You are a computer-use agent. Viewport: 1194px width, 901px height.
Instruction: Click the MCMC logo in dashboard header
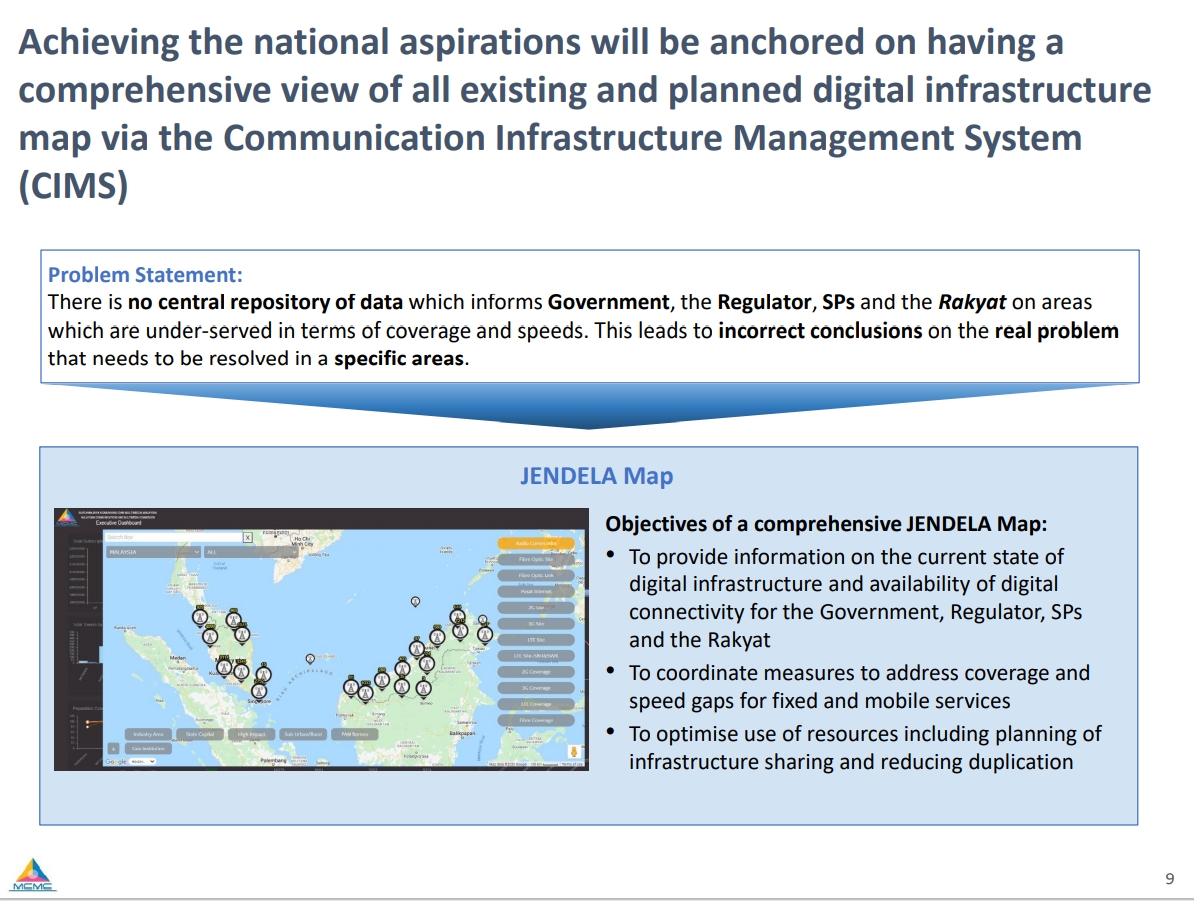(x=66, y=517)
